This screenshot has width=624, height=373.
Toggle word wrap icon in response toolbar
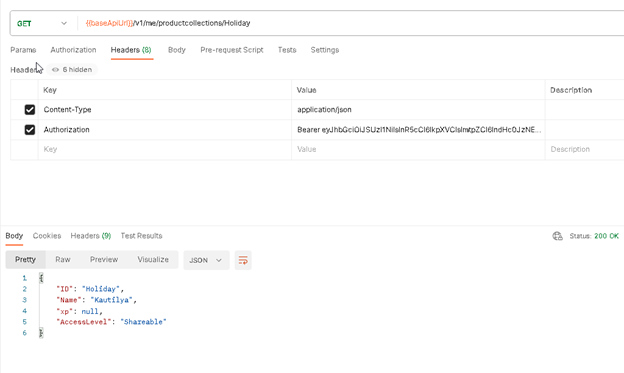243,260
